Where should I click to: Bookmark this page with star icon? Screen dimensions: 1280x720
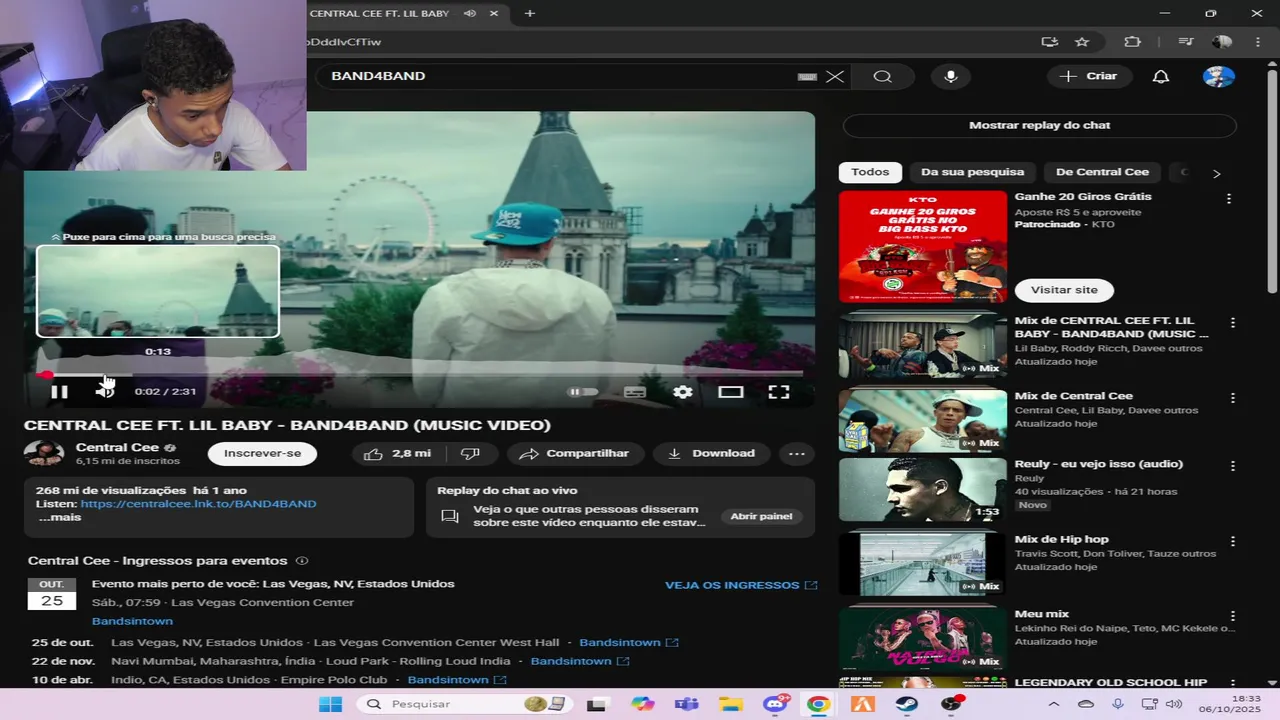tap(1082, 42)
